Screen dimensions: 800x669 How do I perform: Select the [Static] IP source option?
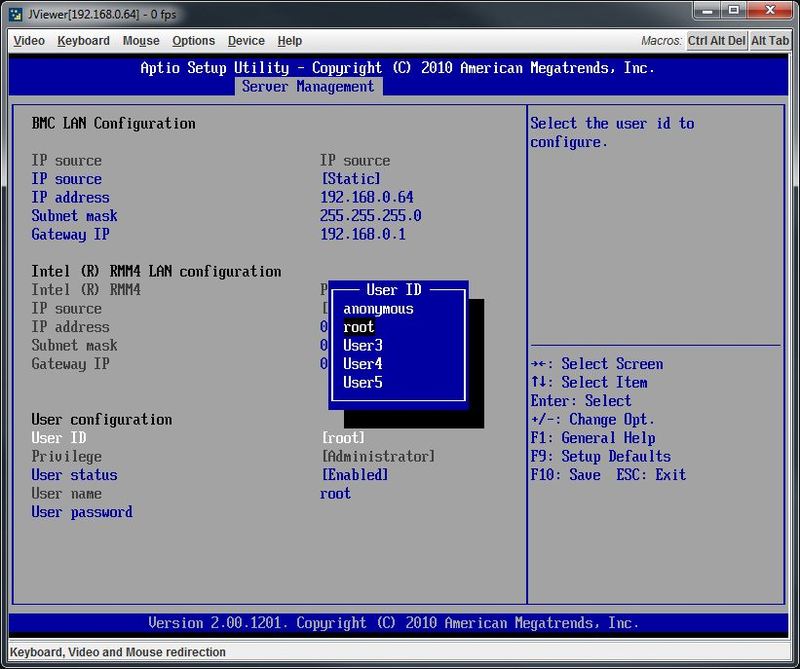click(351, 179)
